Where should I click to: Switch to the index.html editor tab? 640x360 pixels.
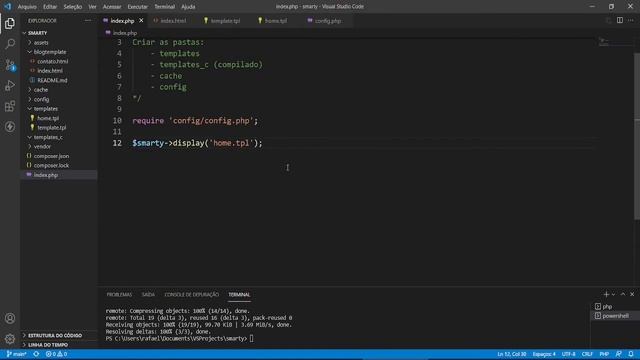tap(173, 20)
